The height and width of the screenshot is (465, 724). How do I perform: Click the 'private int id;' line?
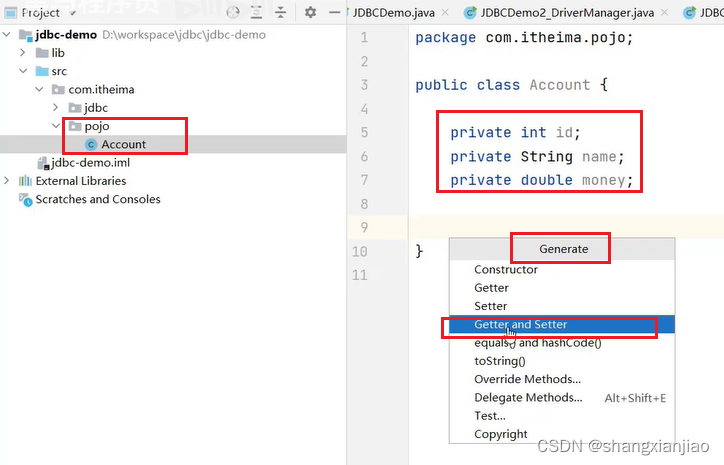click(x=515, y=133)
